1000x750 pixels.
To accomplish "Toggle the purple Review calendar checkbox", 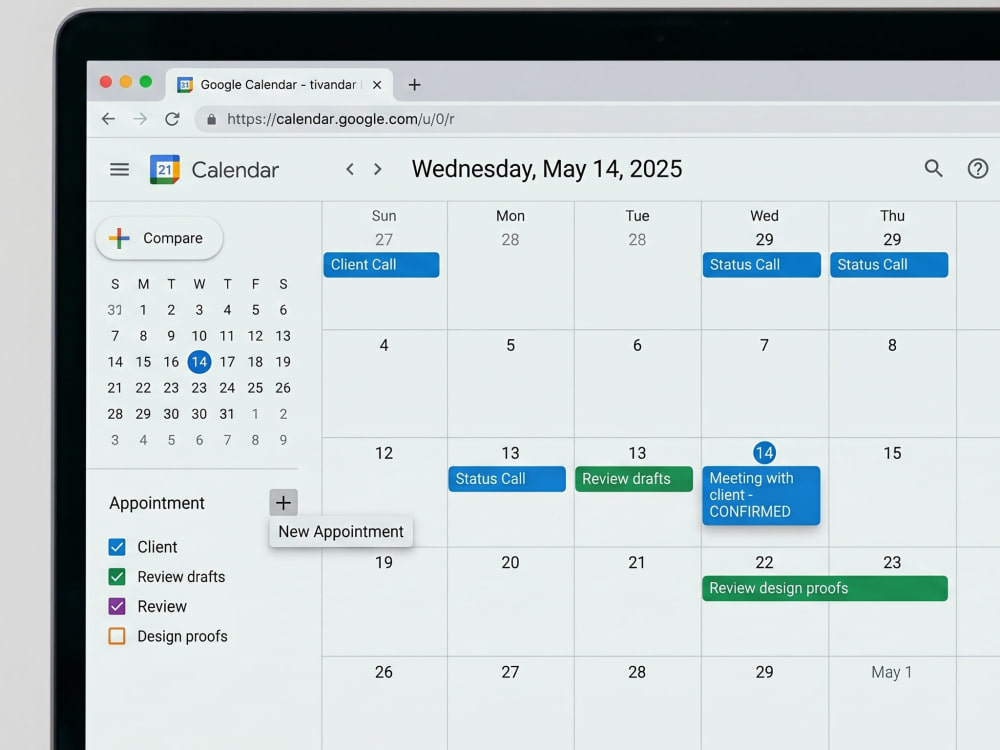I will coord(117,606).
